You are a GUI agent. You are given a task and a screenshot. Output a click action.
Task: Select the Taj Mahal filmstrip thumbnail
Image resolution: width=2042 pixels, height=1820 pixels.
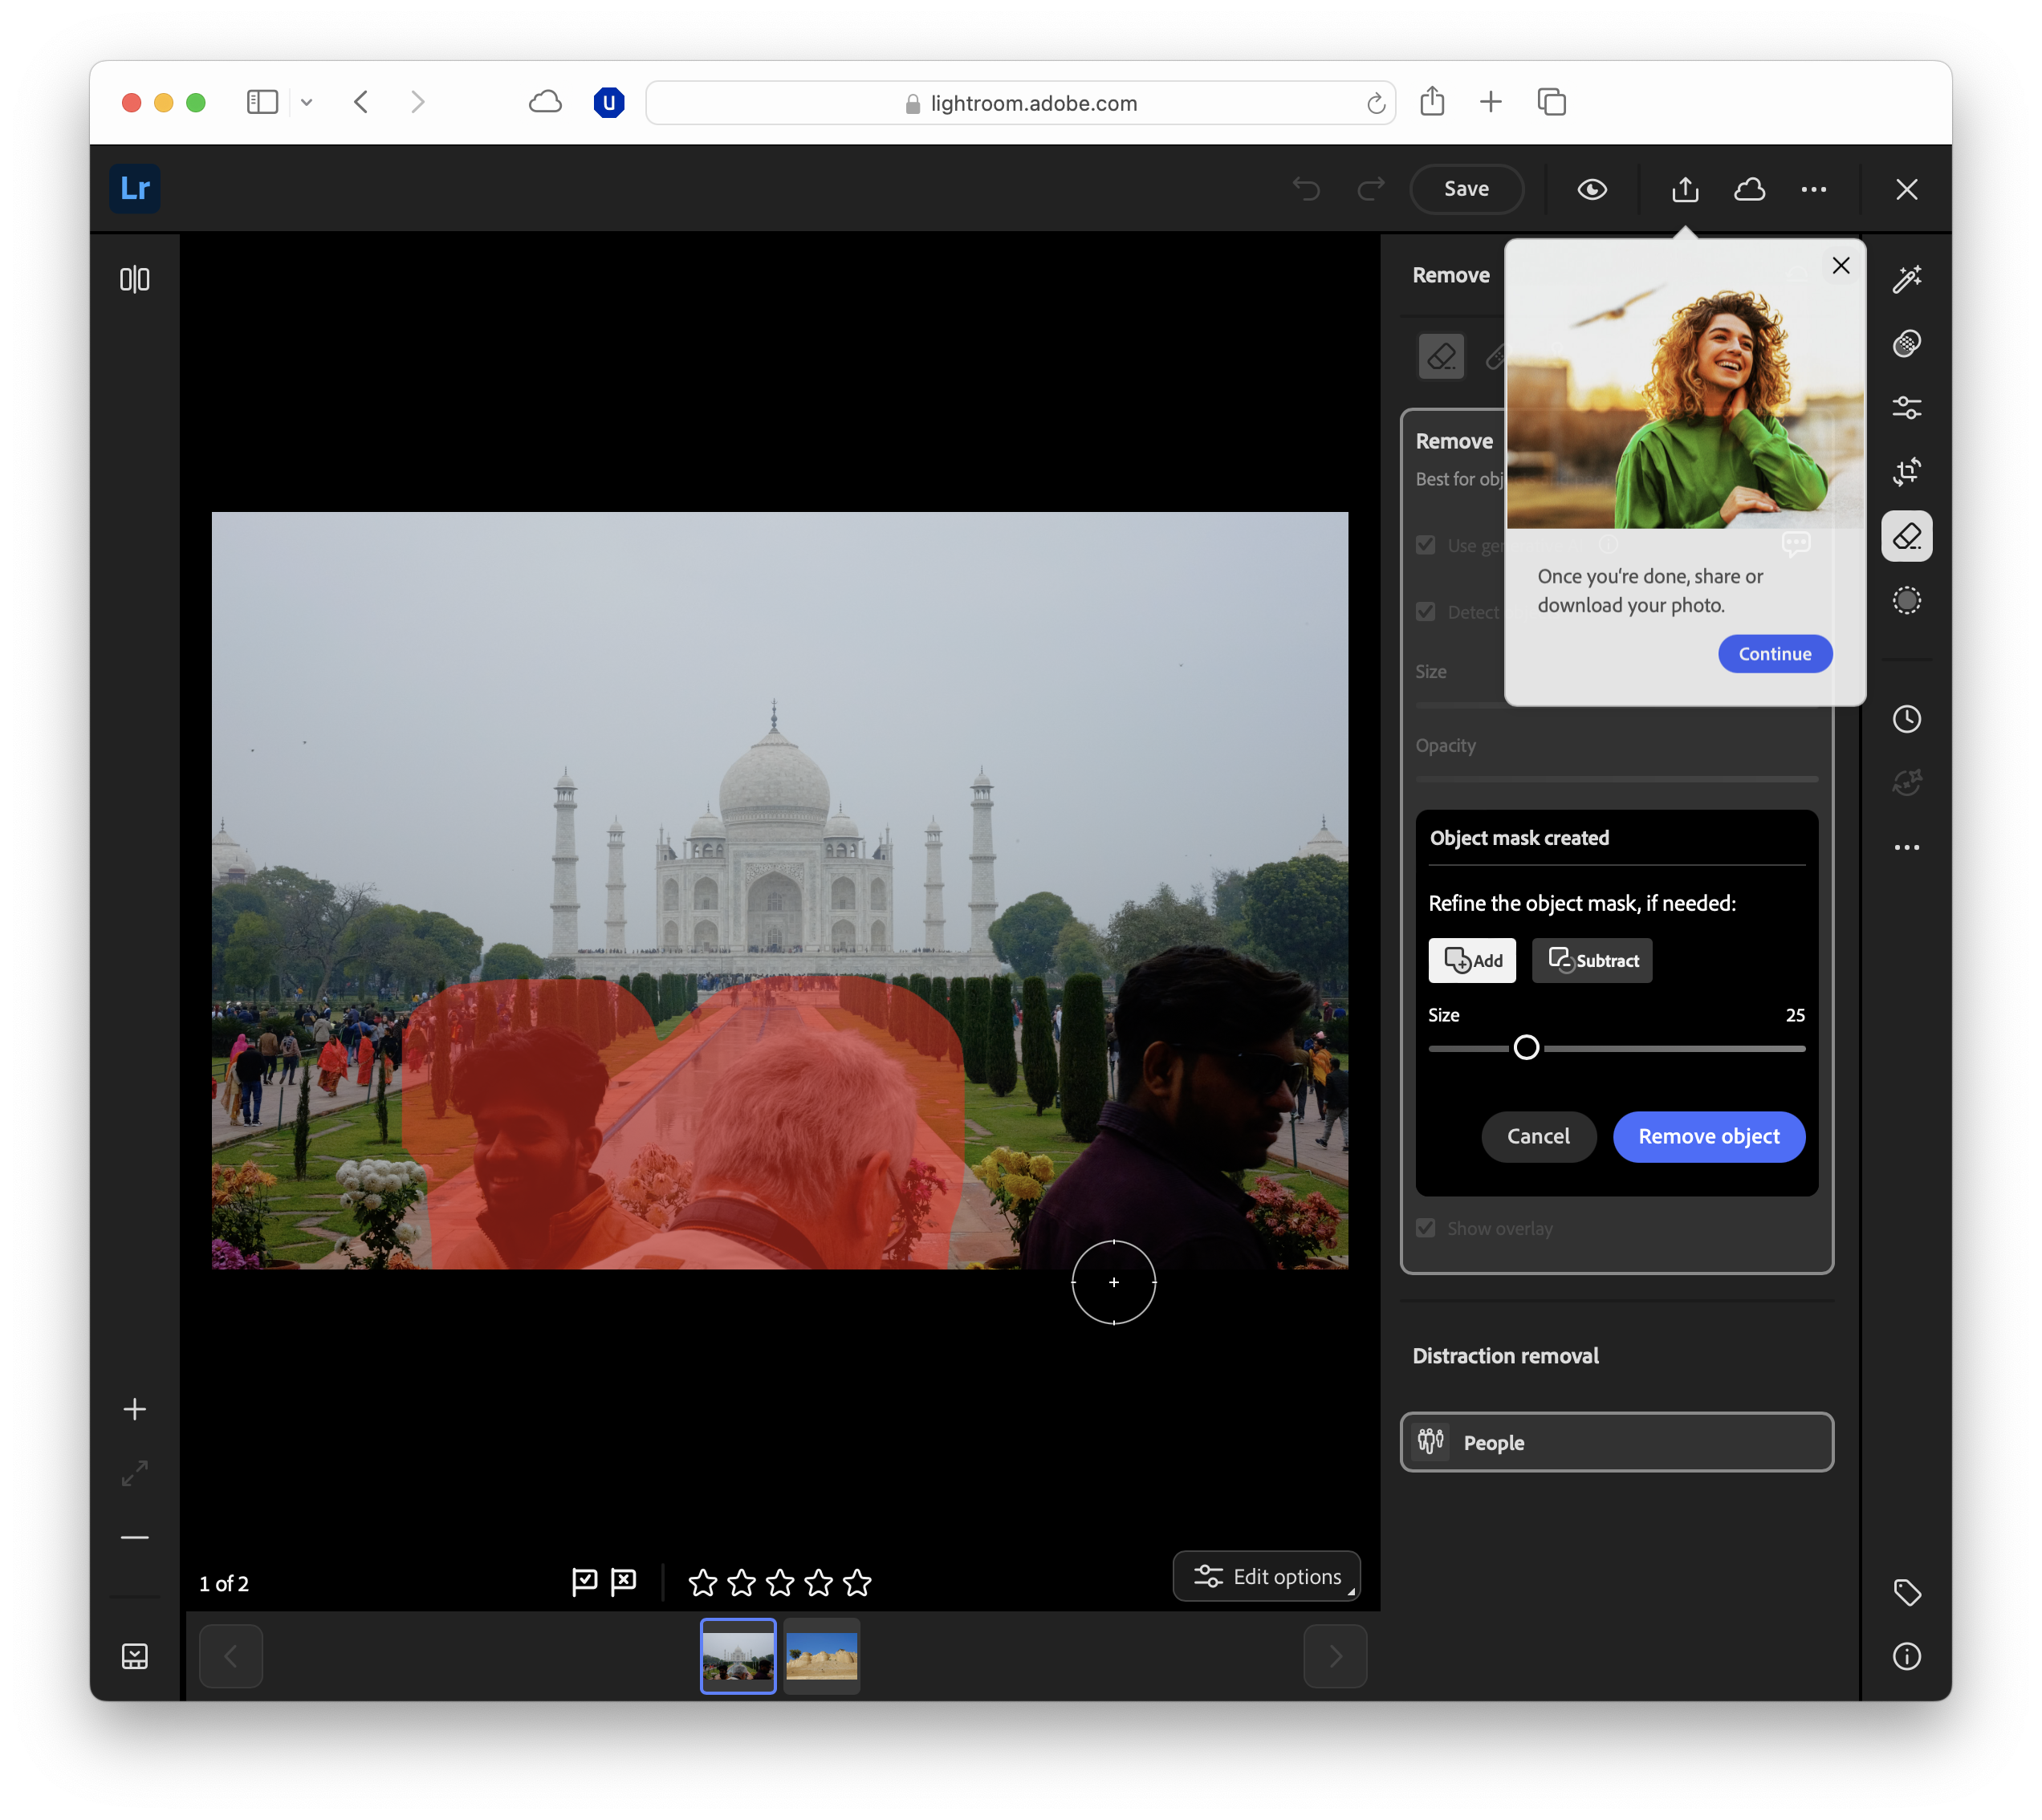coord(738,1656)
